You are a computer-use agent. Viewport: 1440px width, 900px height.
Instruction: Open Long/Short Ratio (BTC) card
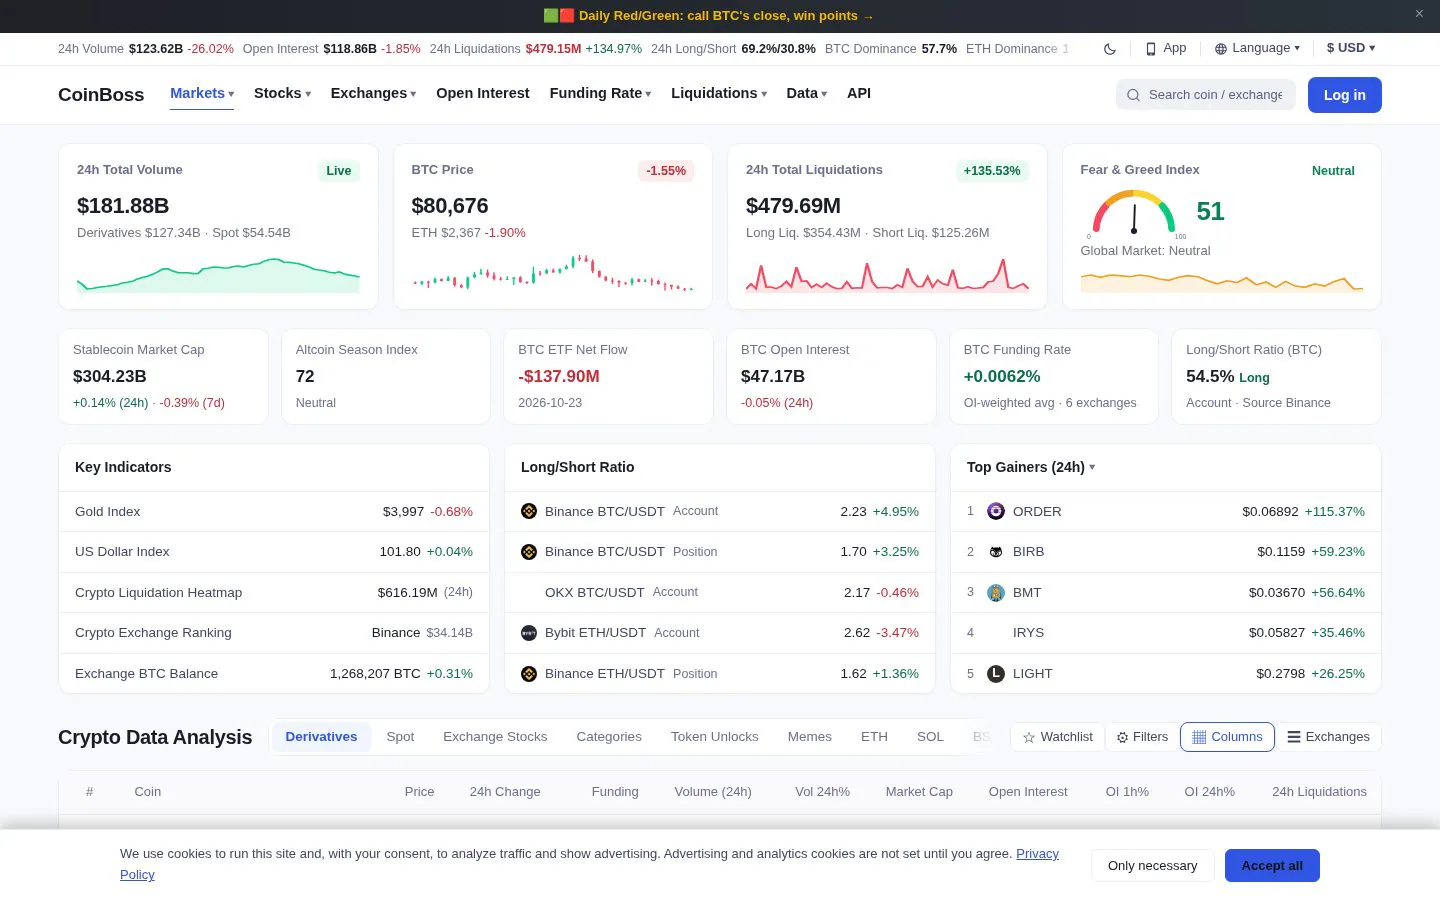click(1276, 377)
